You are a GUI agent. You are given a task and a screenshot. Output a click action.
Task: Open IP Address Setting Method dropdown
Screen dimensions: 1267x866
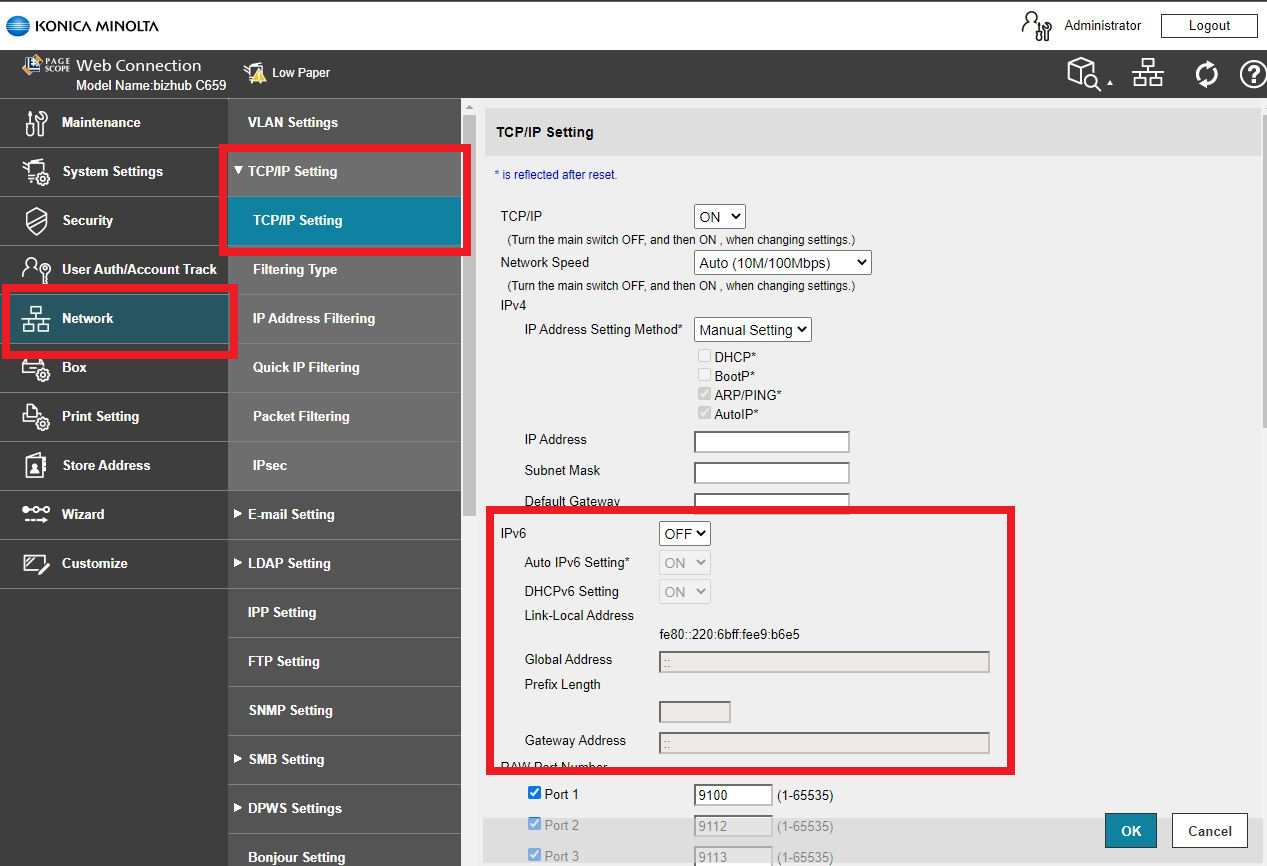click(x=752, y=330)
